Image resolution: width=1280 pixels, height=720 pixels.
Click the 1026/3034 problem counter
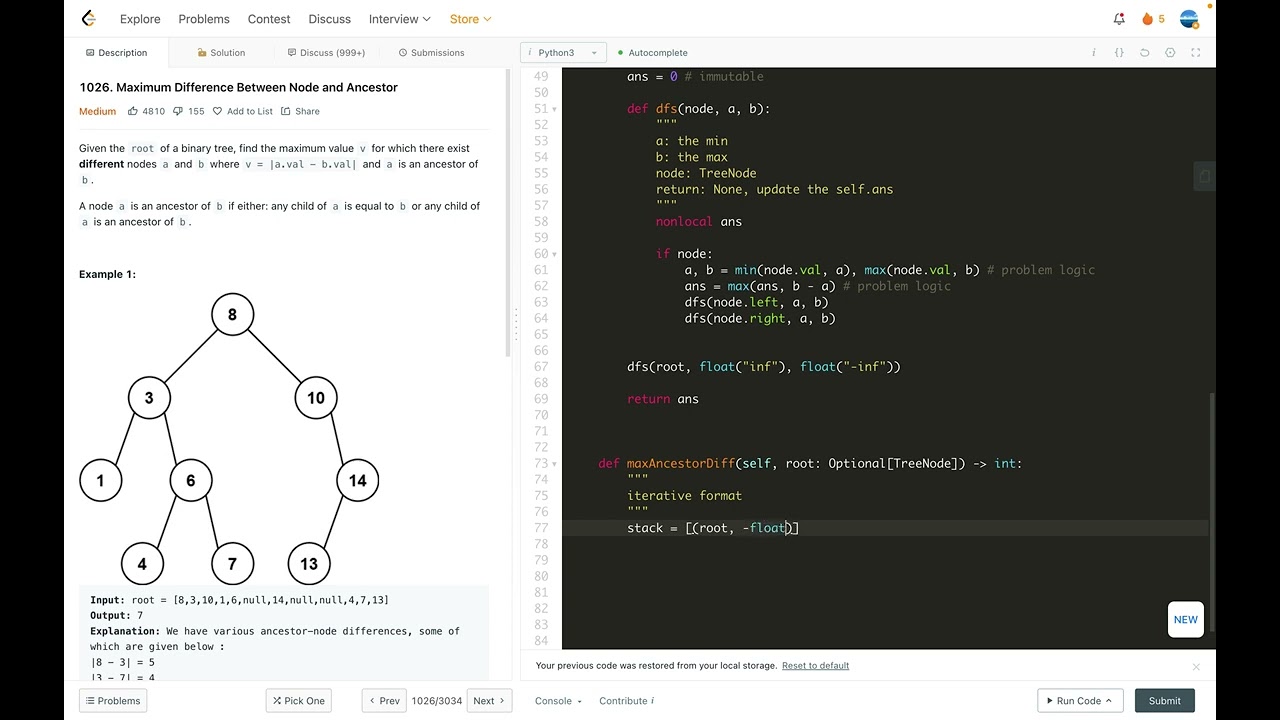[x=437, y=701]
